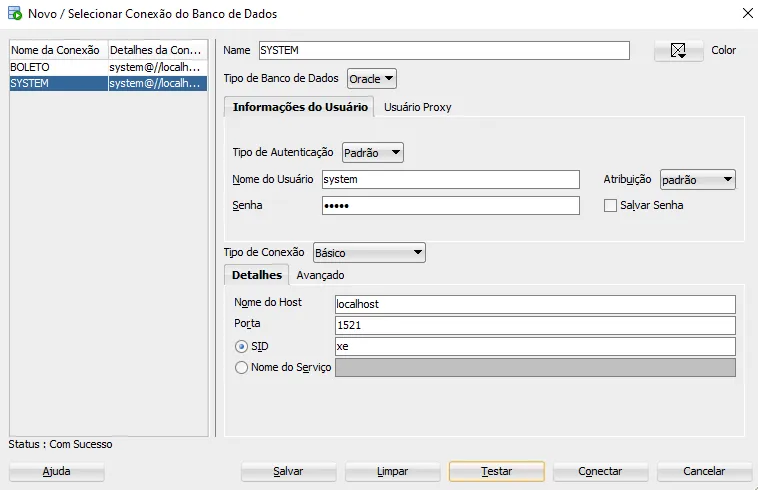
Task: Enable the Salvar Senha checkbox
Action: pyautogui.click(x=610, y=205)
